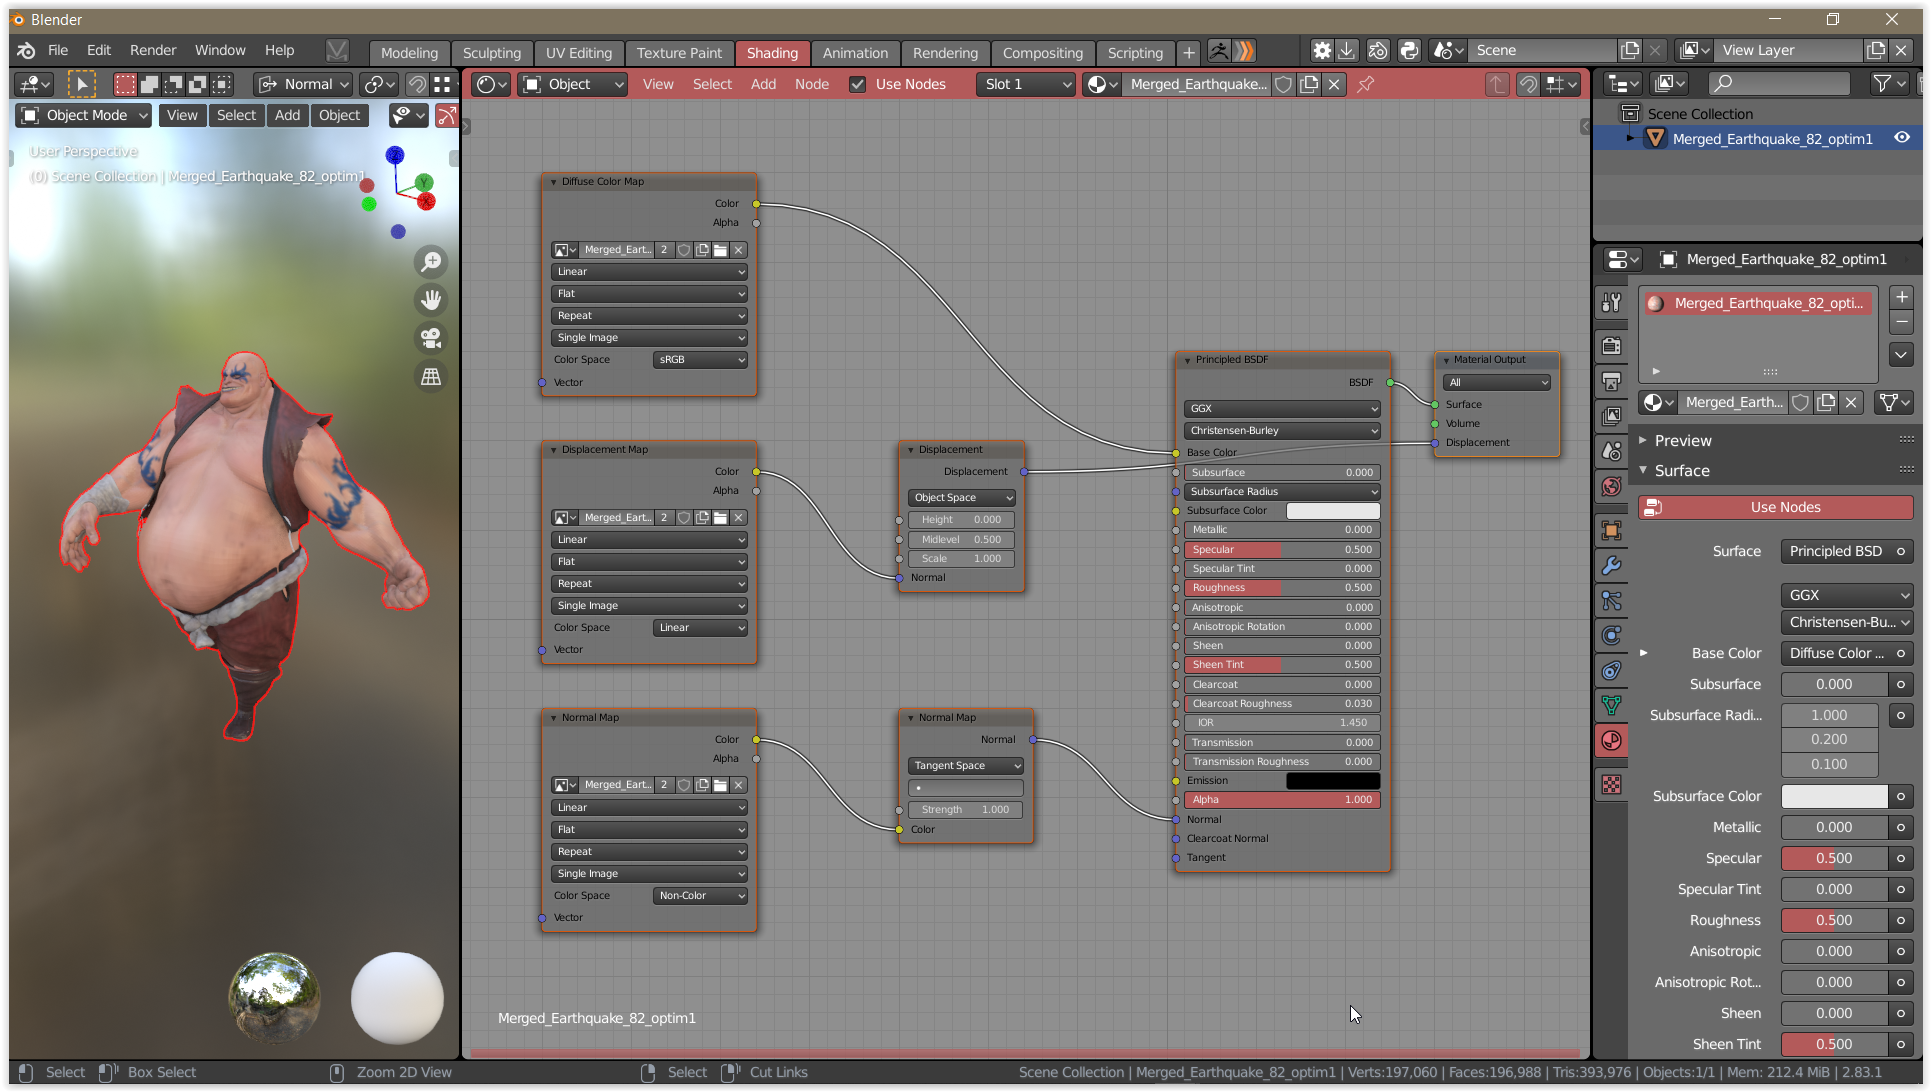The width and height of the screenshot is (1931, 1092).
Task: Click the outliner search field
Action: pos(1778,84)
